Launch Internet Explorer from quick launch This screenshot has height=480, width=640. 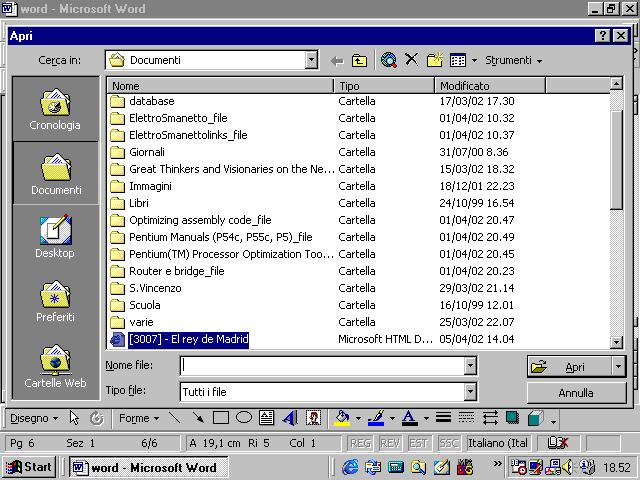coord(350,467)
